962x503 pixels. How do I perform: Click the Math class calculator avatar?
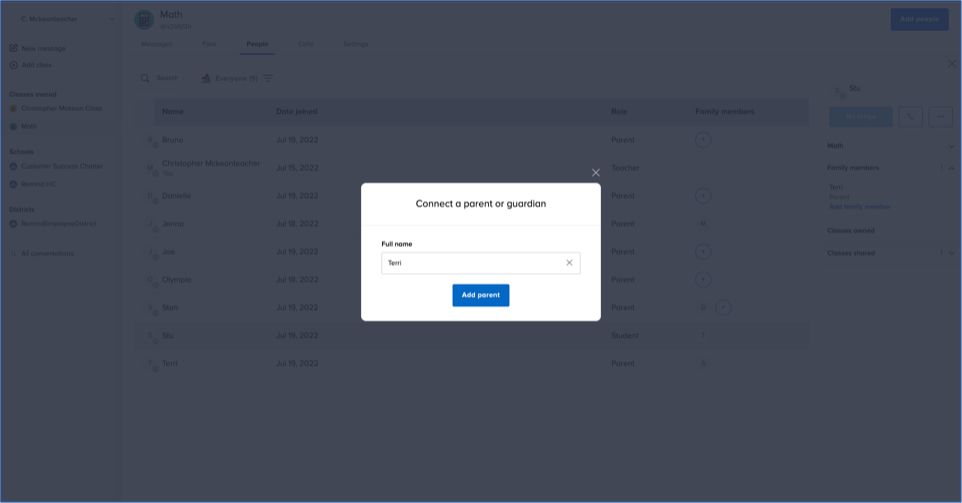click(x=145, y=19)
